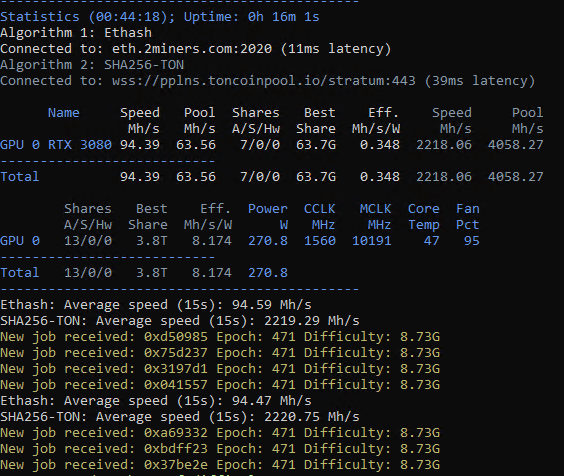Click the Core Temp column header

point(423,217)
